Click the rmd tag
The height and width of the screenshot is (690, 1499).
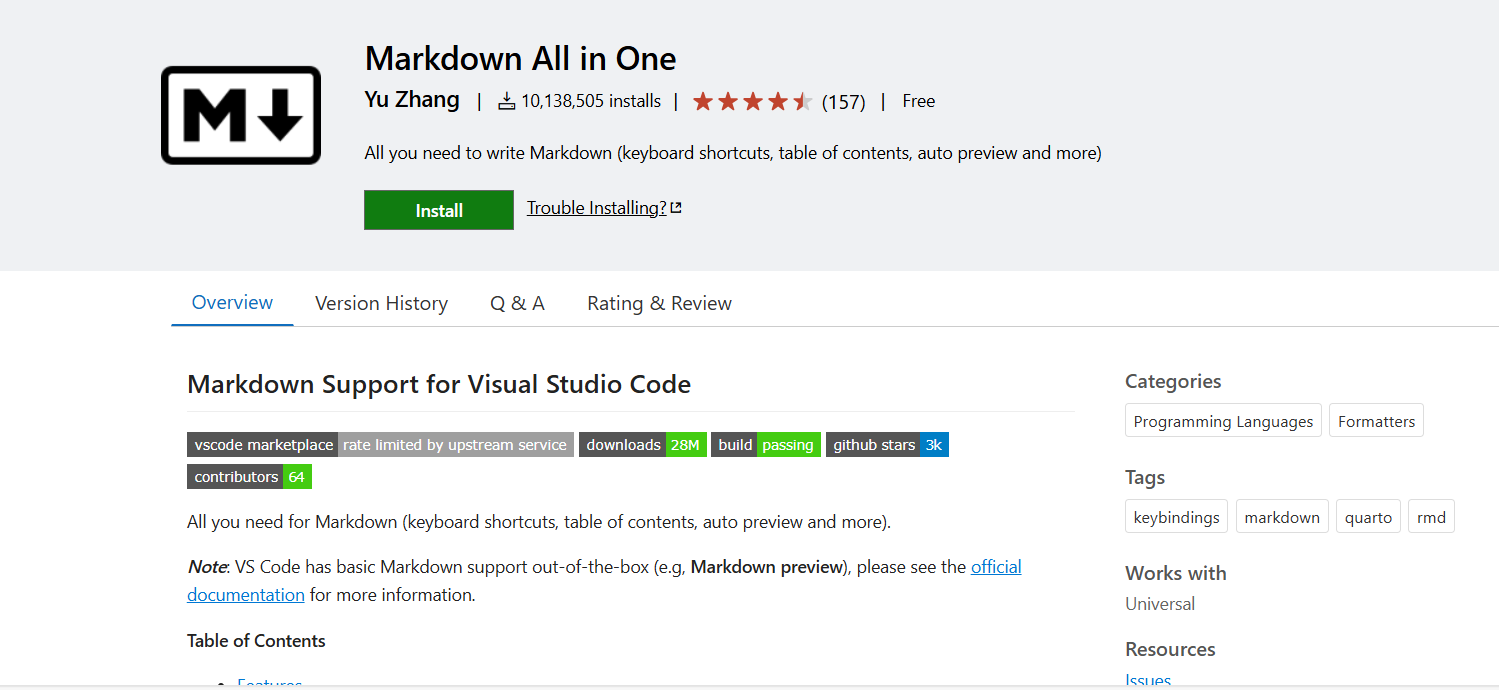1431,517
